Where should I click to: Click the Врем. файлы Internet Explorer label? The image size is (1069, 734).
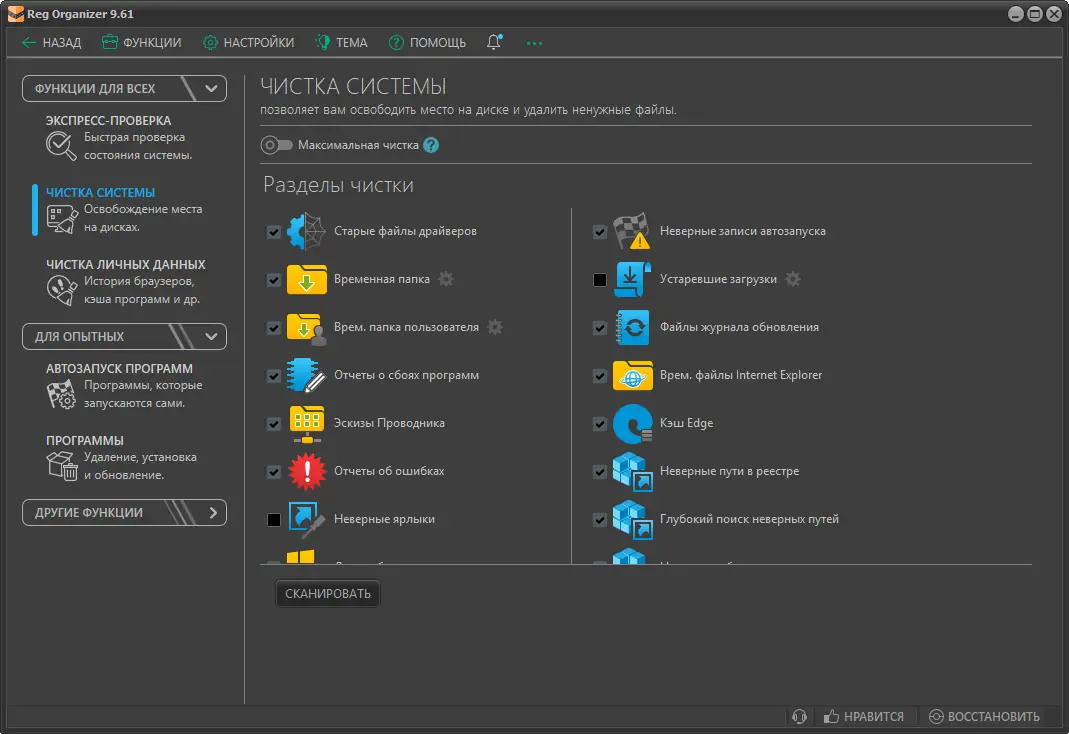pyautogui.click(x=741, y=376)
